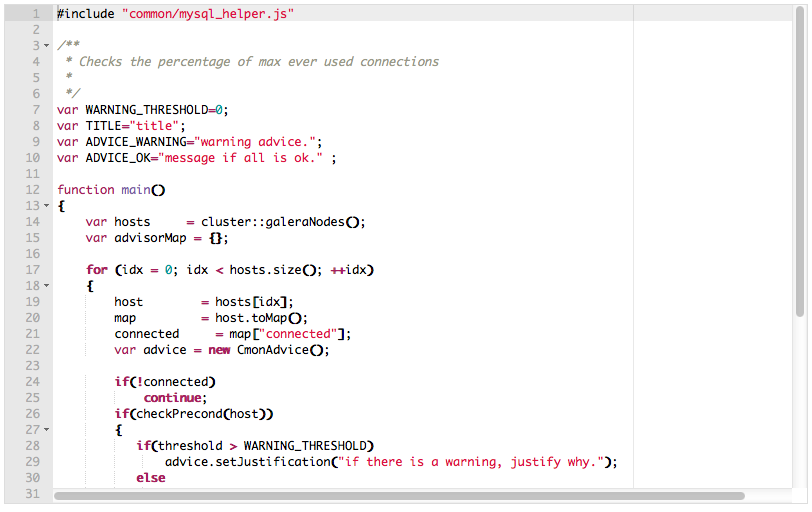The image size is (812, 512).
Task: Click line number 31 in the gutter
Action: pyautogui.click(x=33, y=493)
